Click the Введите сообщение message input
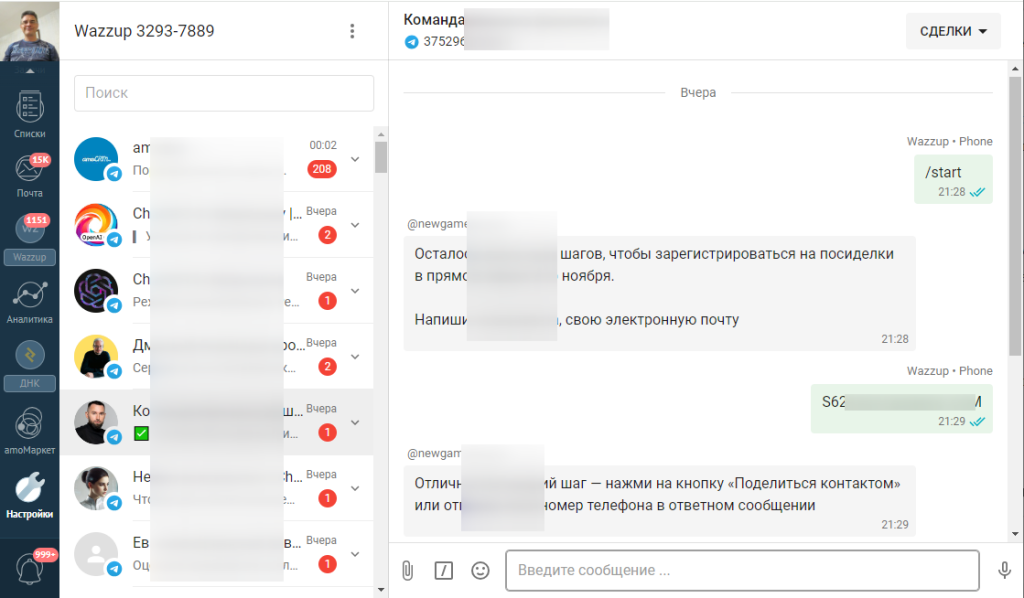The height and width of the screenshot is (598, 1024). [x=741, y=570]
